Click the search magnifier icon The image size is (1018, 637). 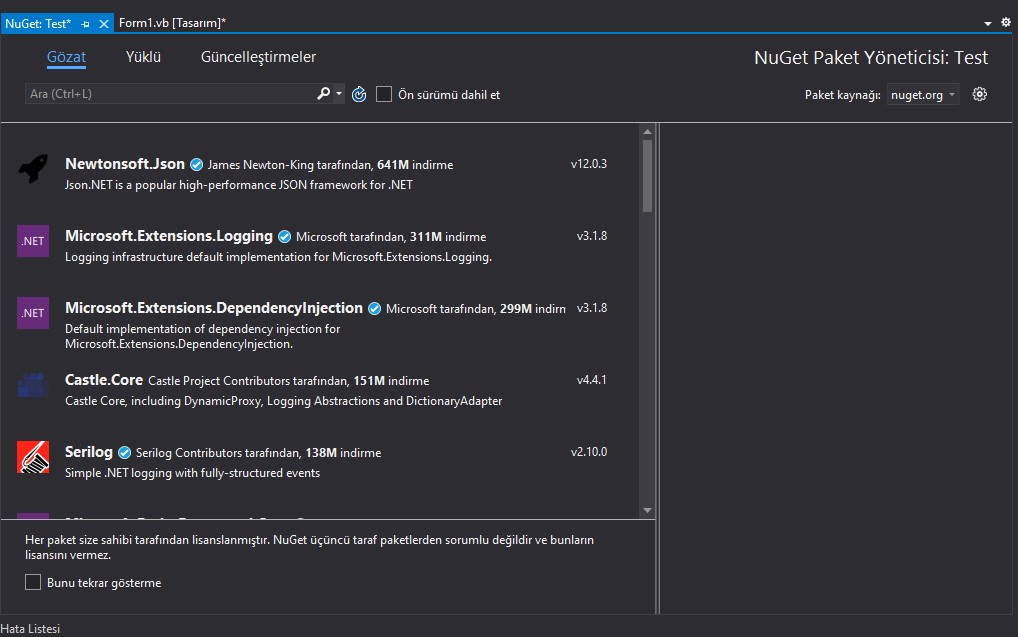pyautogui.click(x=323, y=94)
